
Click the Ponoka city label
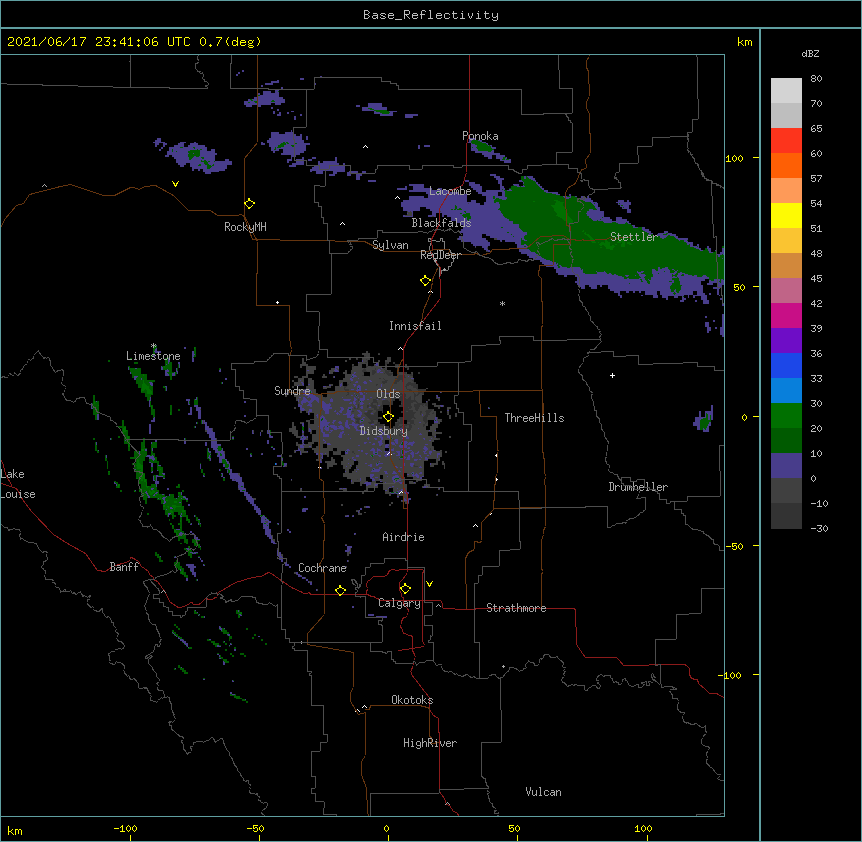pos(480,136)
